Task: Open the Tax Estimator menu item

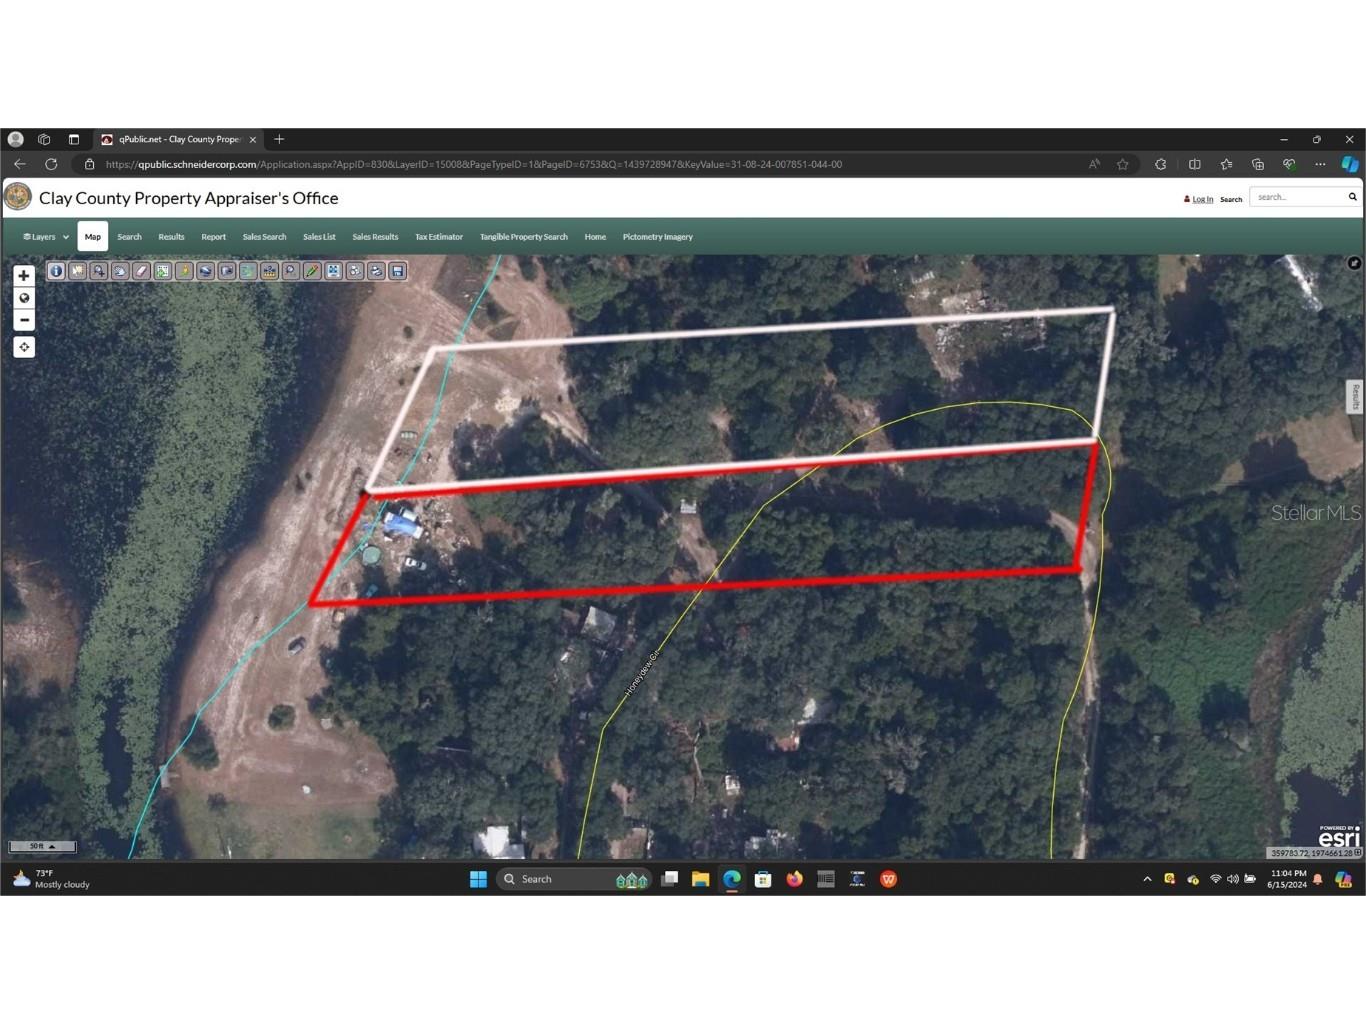Action: [439, 236]
